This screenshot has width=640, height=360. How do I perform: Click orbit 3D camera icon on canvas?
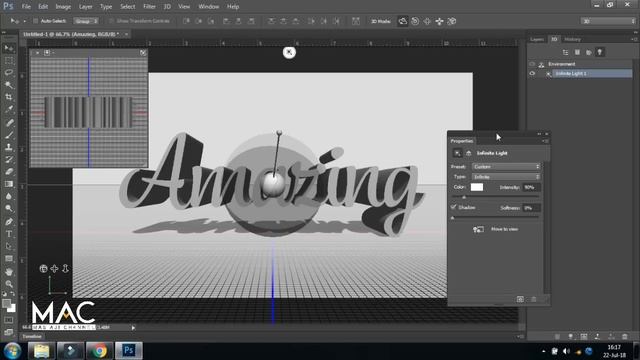pyautogui.click(x=43, y=269)
